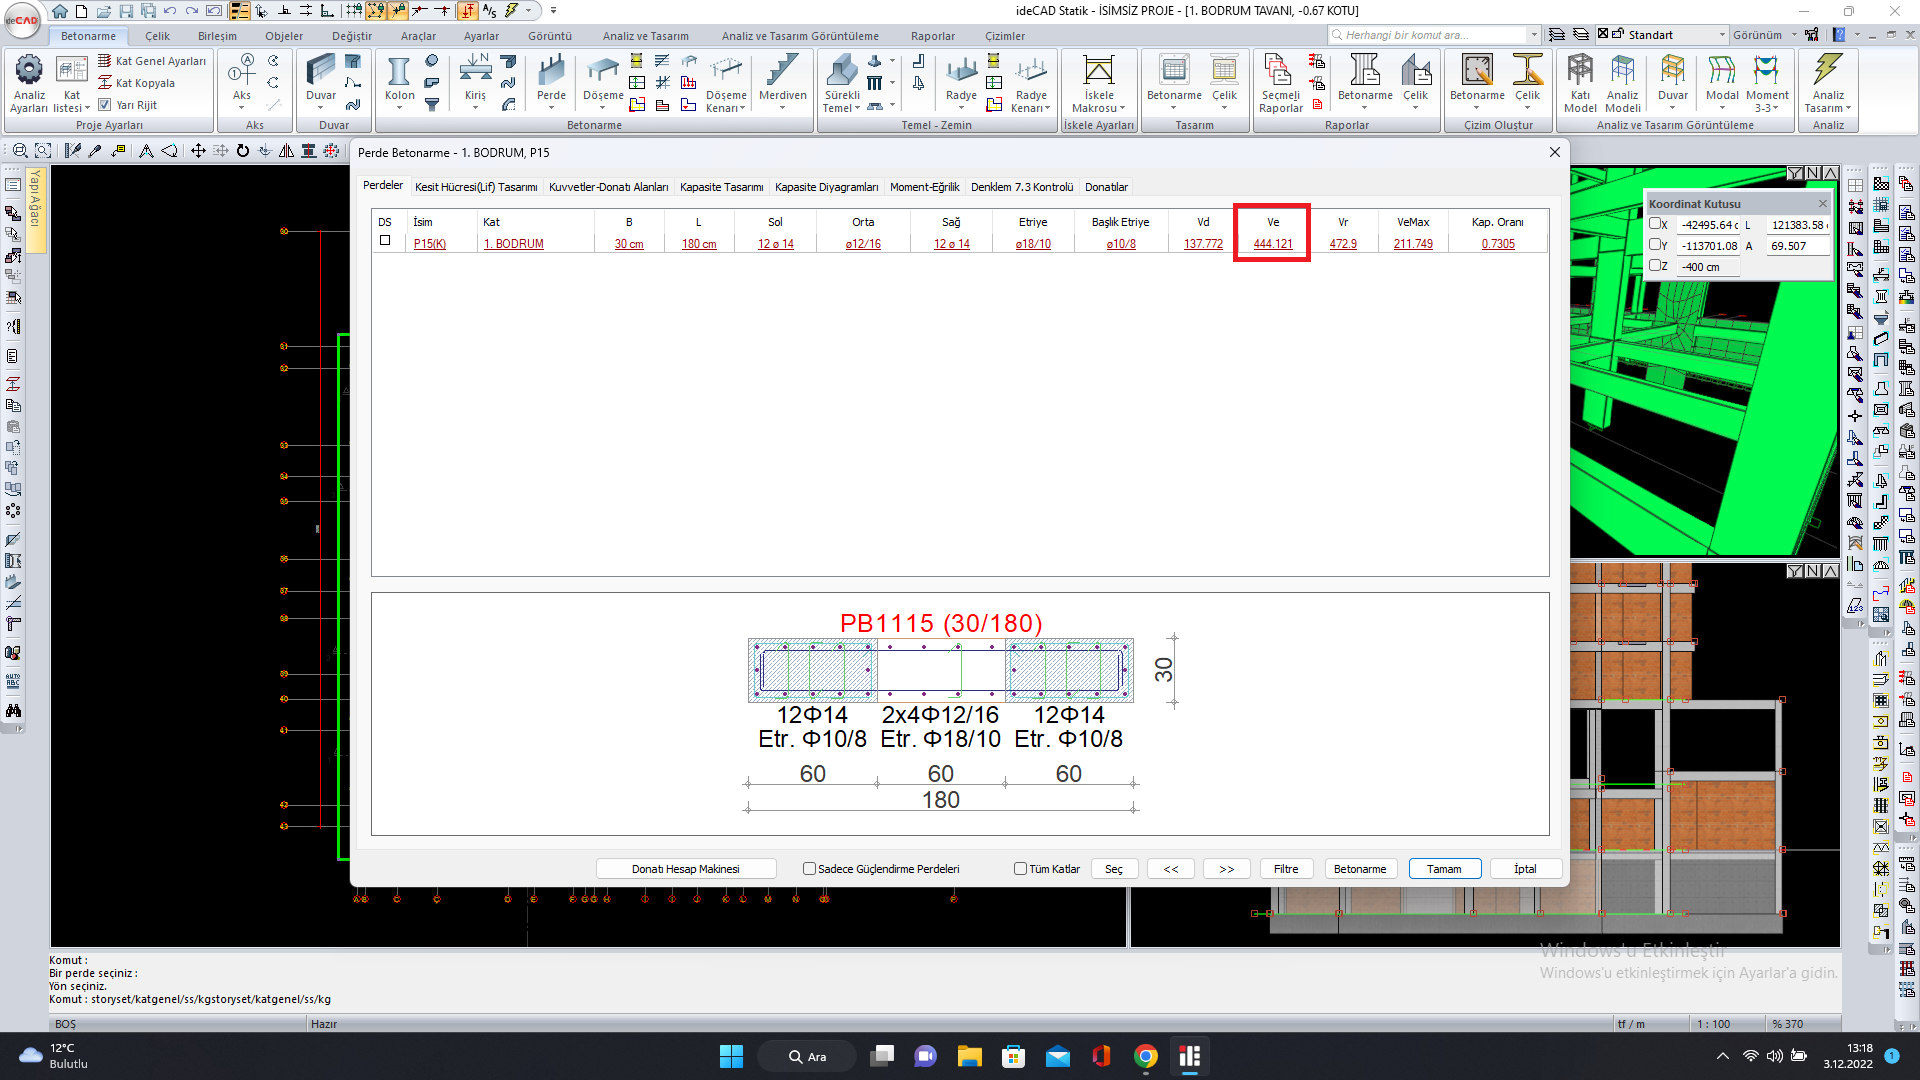
Task: Toggle Z lock in Koordinat Kutusu
Action: [1655, 266]
